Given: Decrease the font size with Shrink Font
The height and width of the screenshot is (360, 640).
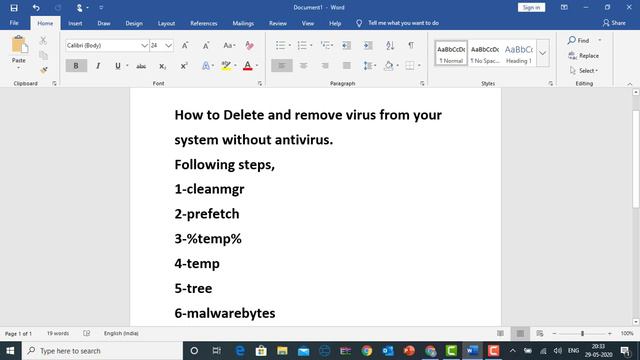Looking at the screenshot, I should pyautogui.click(x=206, y=45).
